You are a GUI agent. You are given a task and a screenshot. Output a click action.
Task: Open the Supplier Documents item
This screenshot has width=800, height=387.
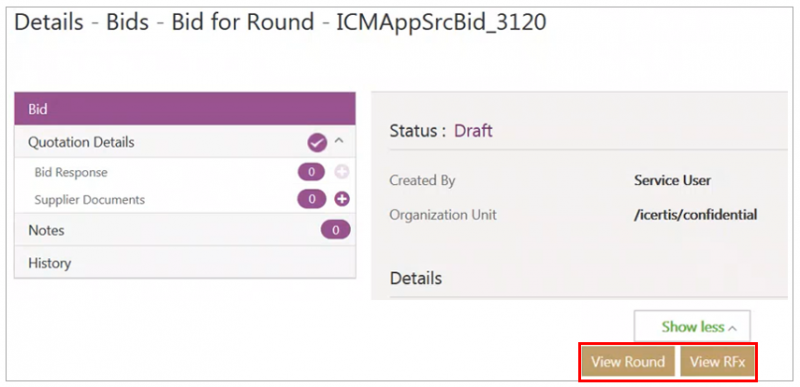[x=90, y=199]
